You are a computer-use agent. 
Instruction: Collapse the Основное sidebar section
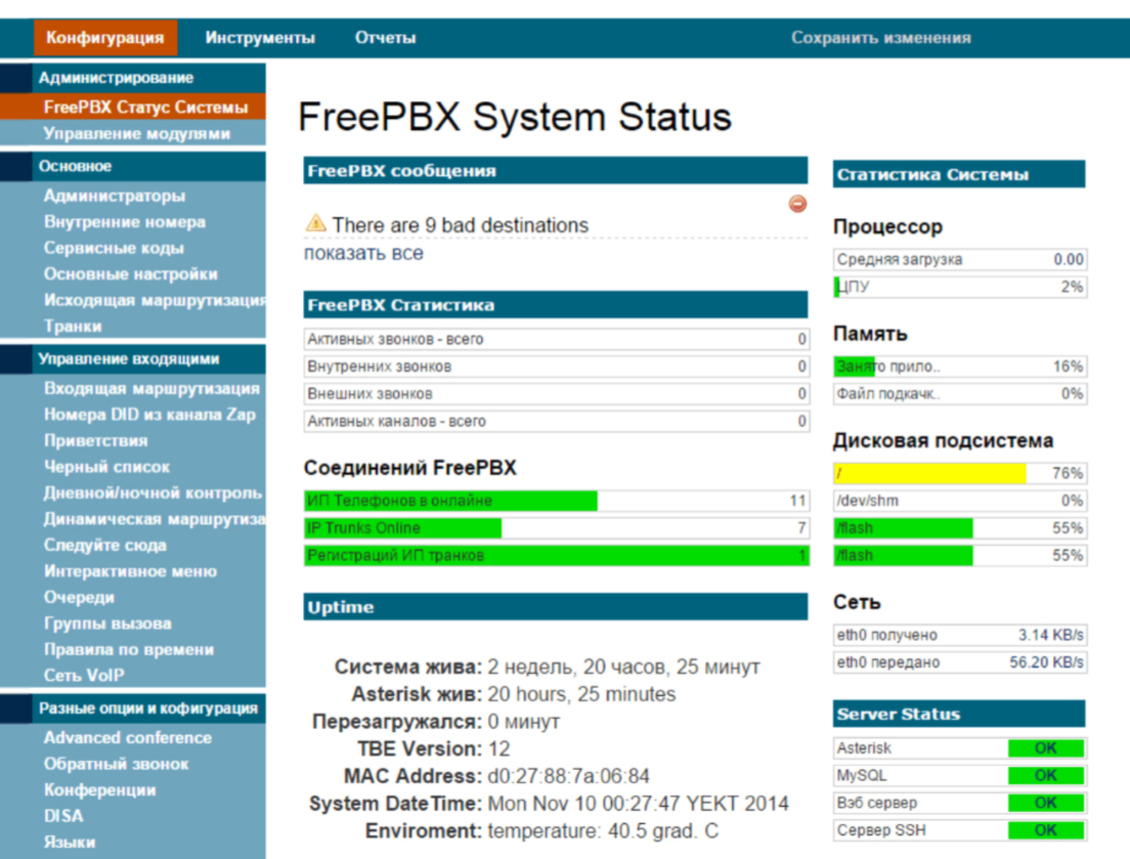tap(133, 166)
